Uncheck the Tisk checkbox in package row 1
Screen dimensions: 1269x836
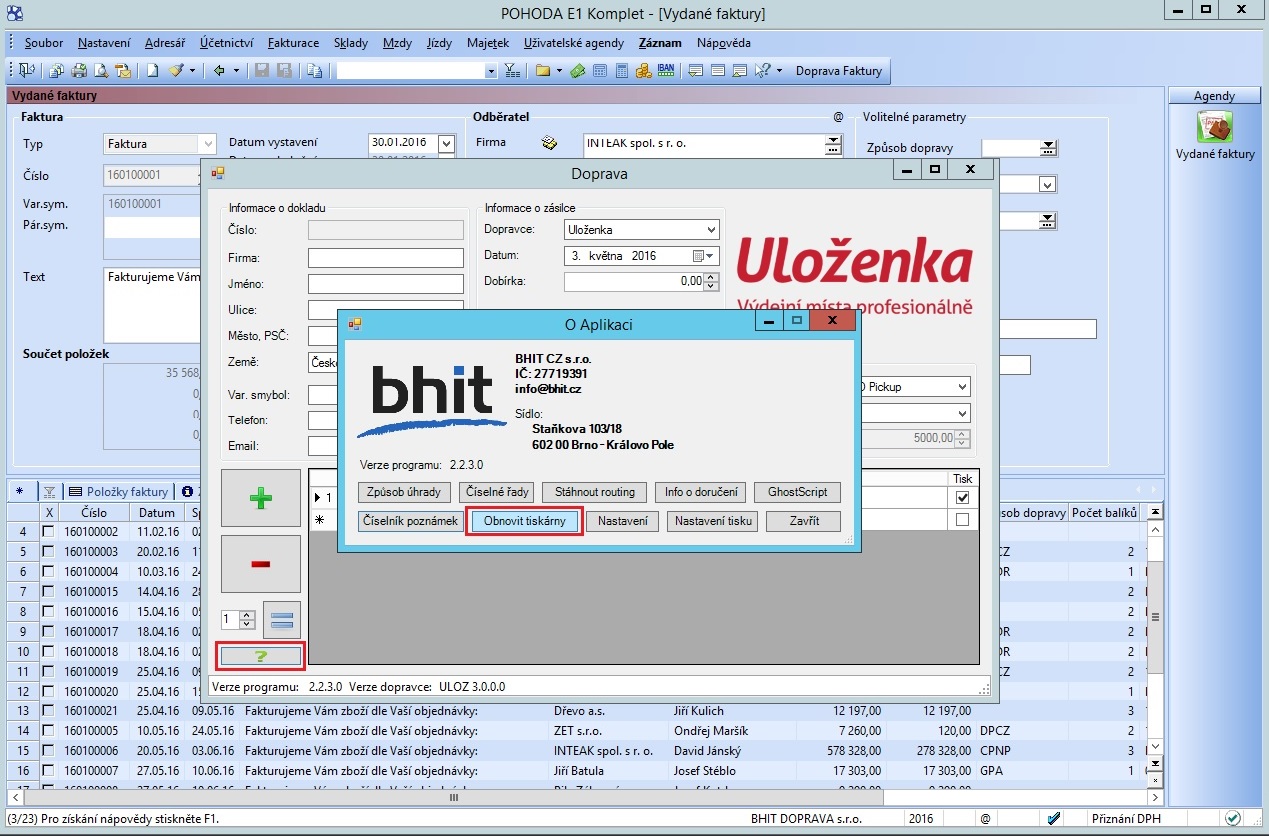click(962, 498)
